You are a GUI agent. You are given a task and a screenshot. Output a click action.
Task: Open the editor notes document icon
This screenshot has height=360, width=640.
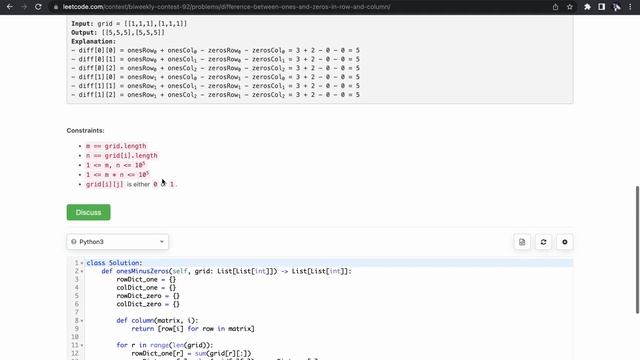pos(522,242)
